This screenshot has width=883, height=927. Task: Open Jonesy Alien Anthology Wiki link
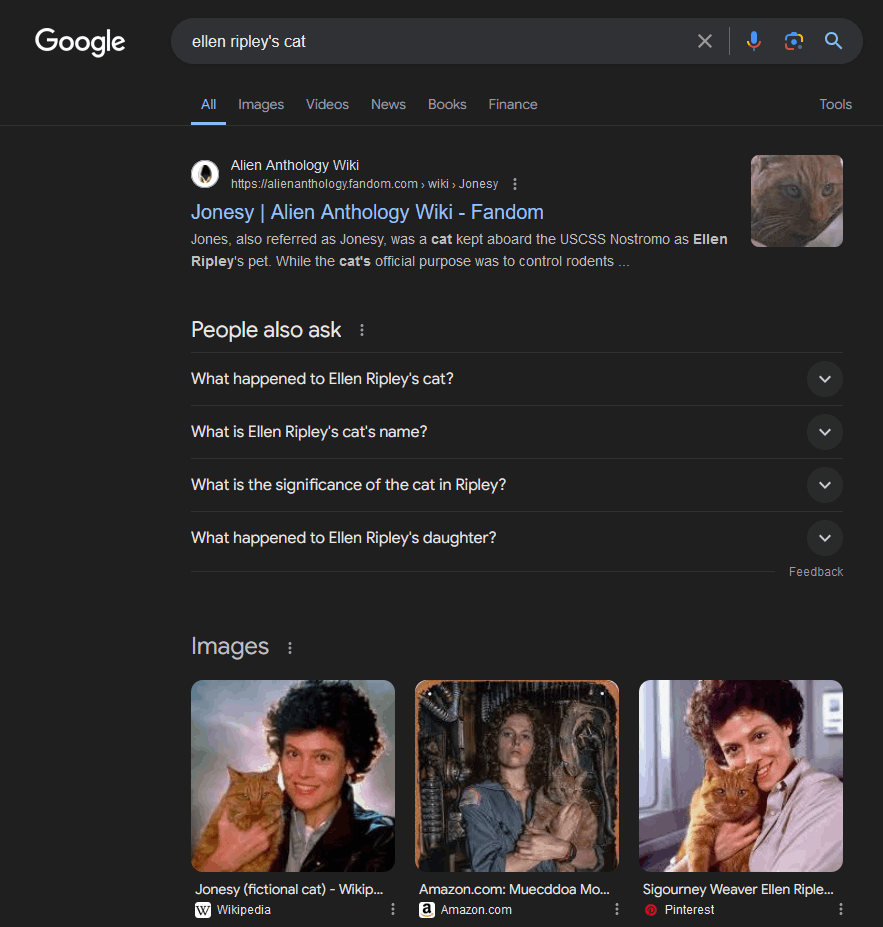tap(367, 212)
